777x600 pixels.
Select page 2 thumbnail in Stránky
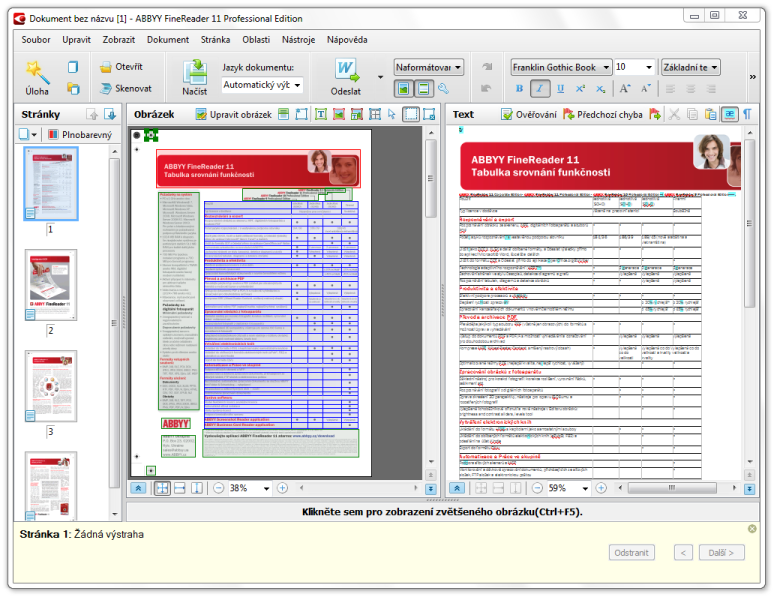50,285
